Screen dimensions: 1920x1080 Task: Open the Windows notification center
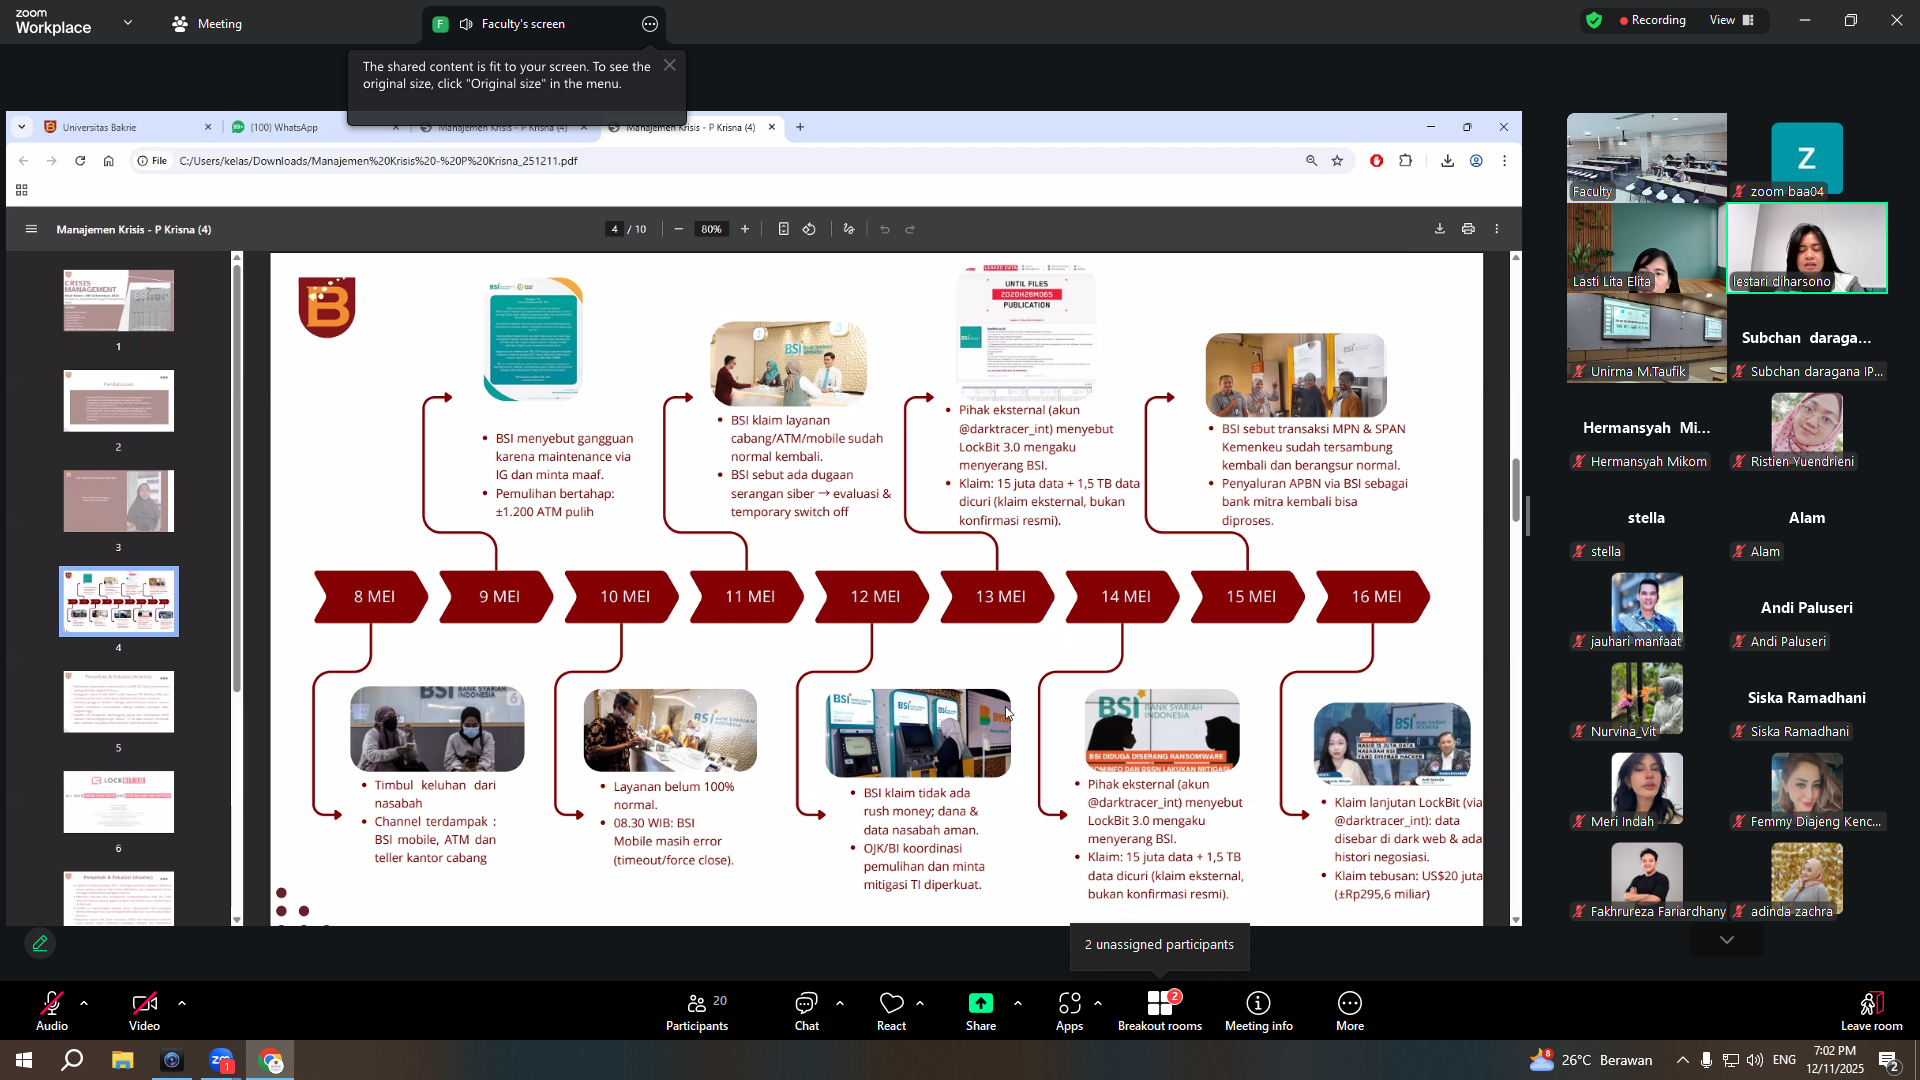(x=1889, y=1060)
